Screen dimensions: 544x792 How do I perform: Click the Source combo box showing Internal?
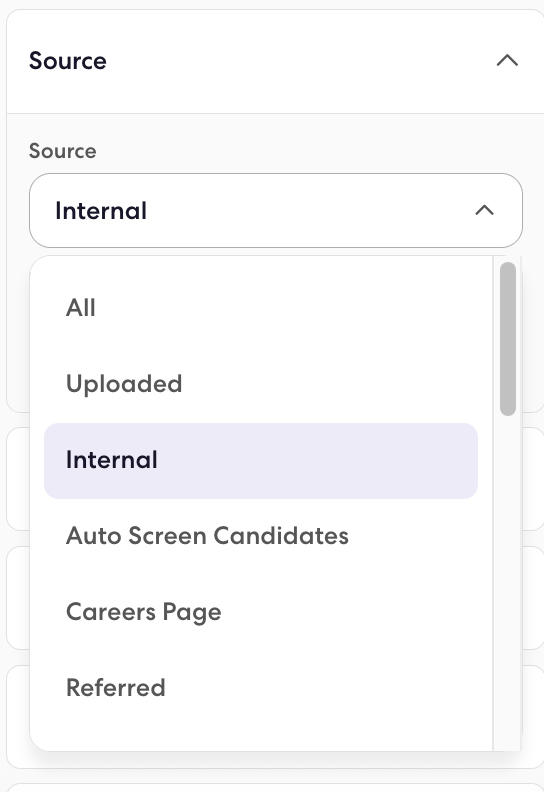coord(276,211)
